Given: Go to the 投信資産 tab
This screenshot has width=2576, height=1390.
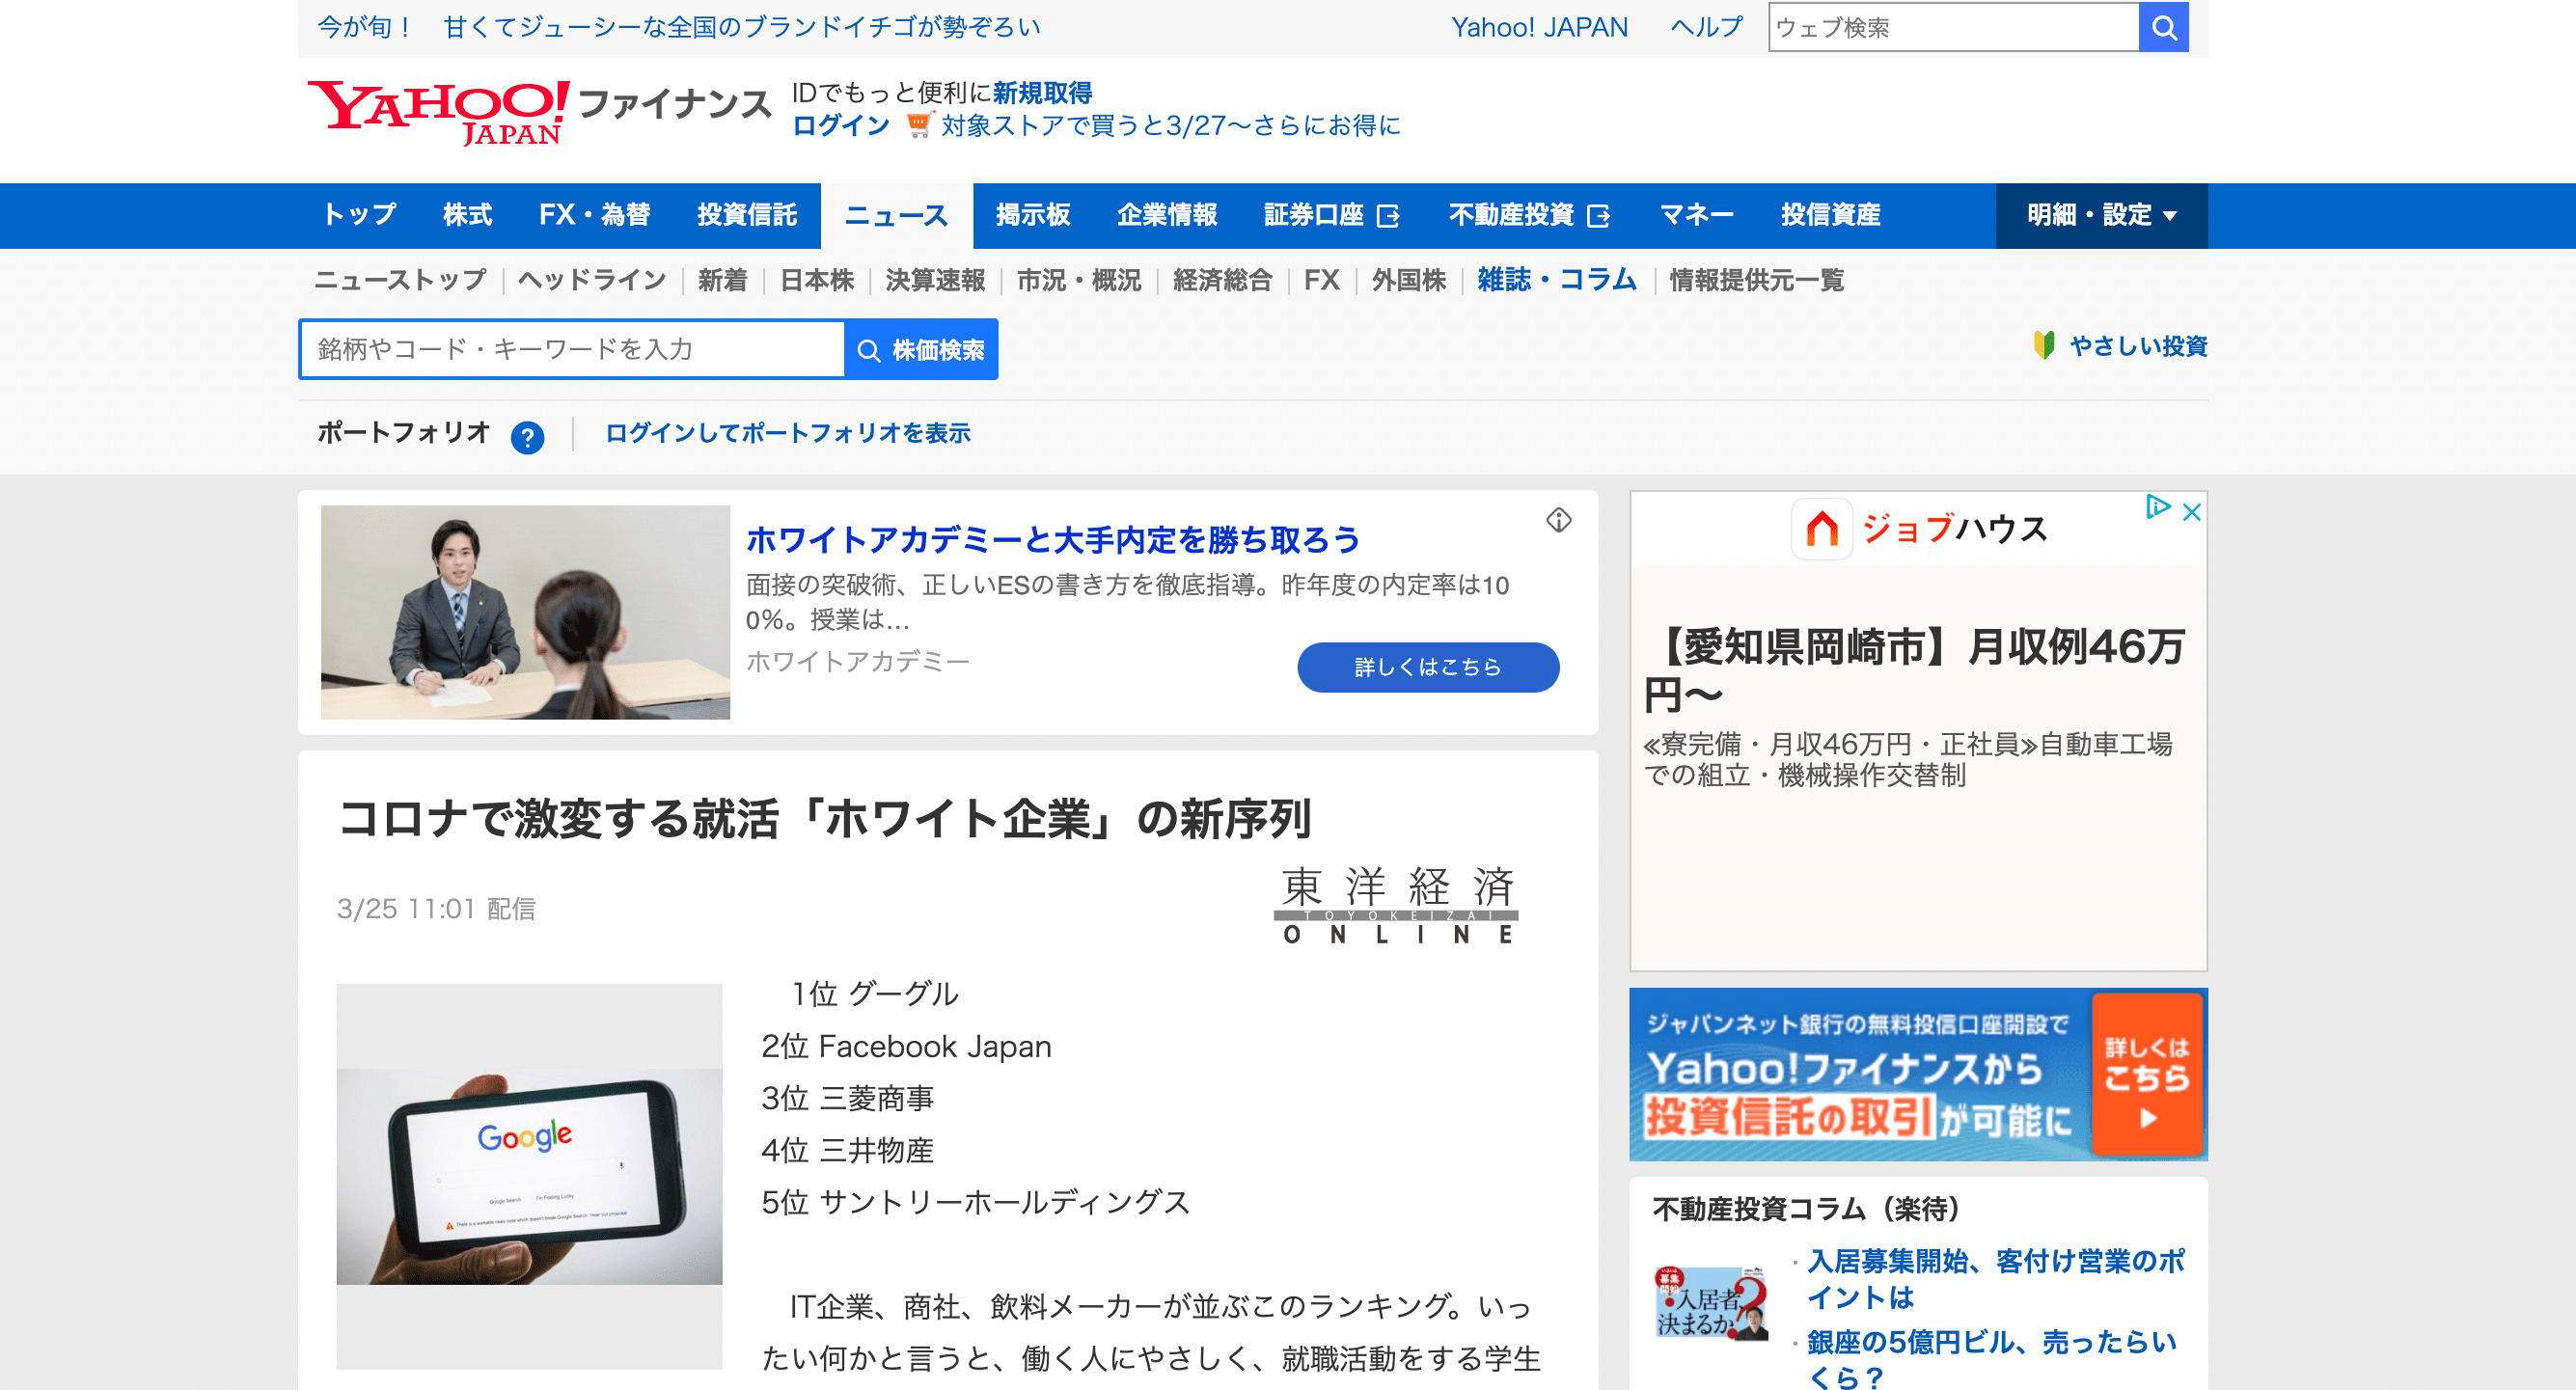Looking at the screenshot, I should point(1830,215).
